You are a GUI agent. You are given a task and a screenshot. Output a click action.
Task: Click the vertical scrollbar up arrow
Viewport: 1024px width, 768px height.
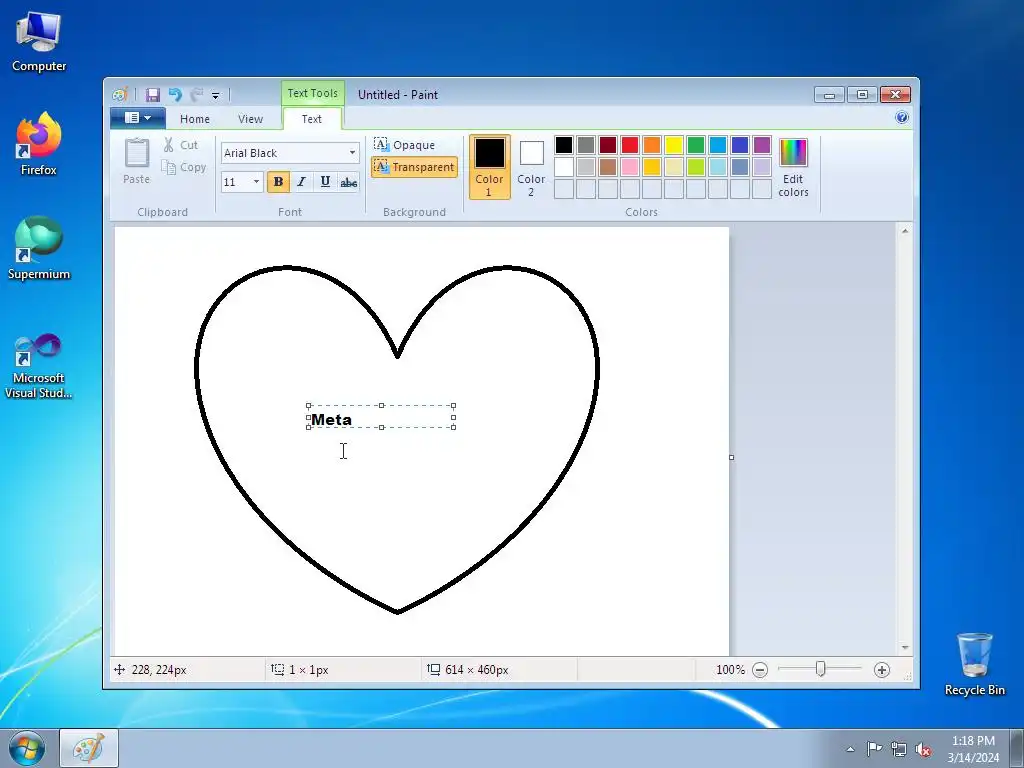click(905, 231)
